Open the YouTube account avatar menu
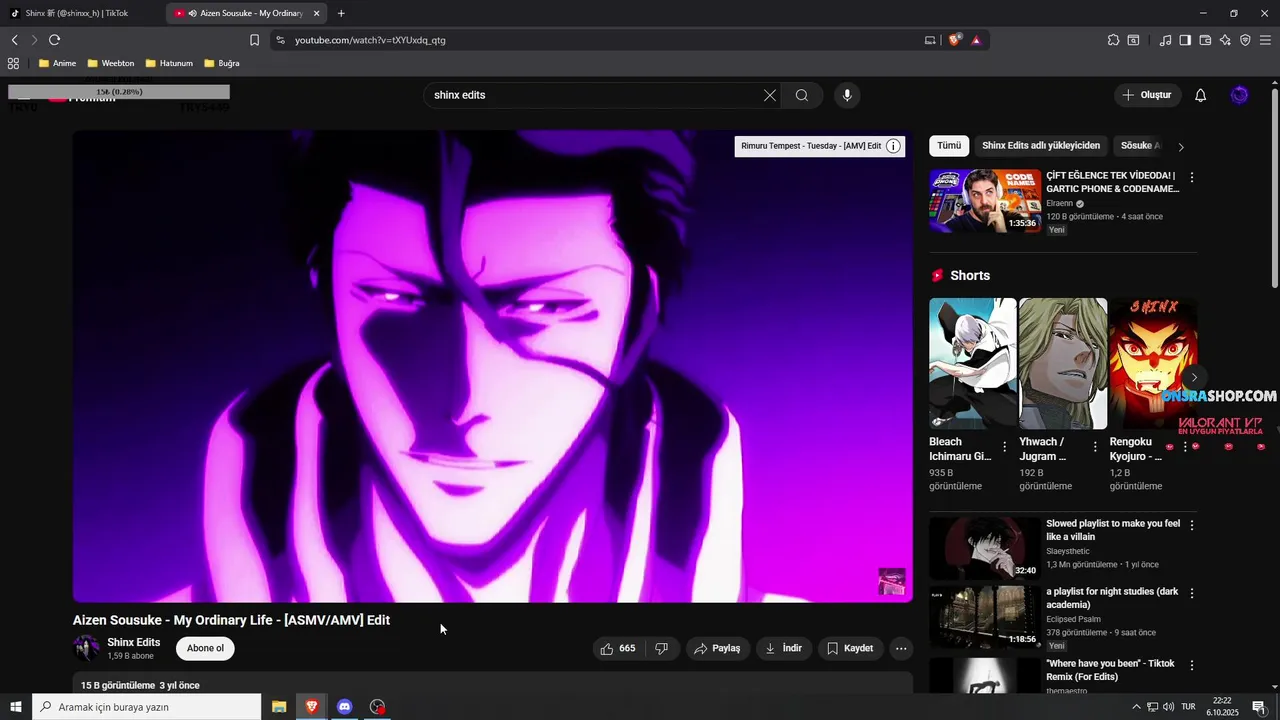The width and height of the screenshot is (1280, 720). click(1240, 95)
